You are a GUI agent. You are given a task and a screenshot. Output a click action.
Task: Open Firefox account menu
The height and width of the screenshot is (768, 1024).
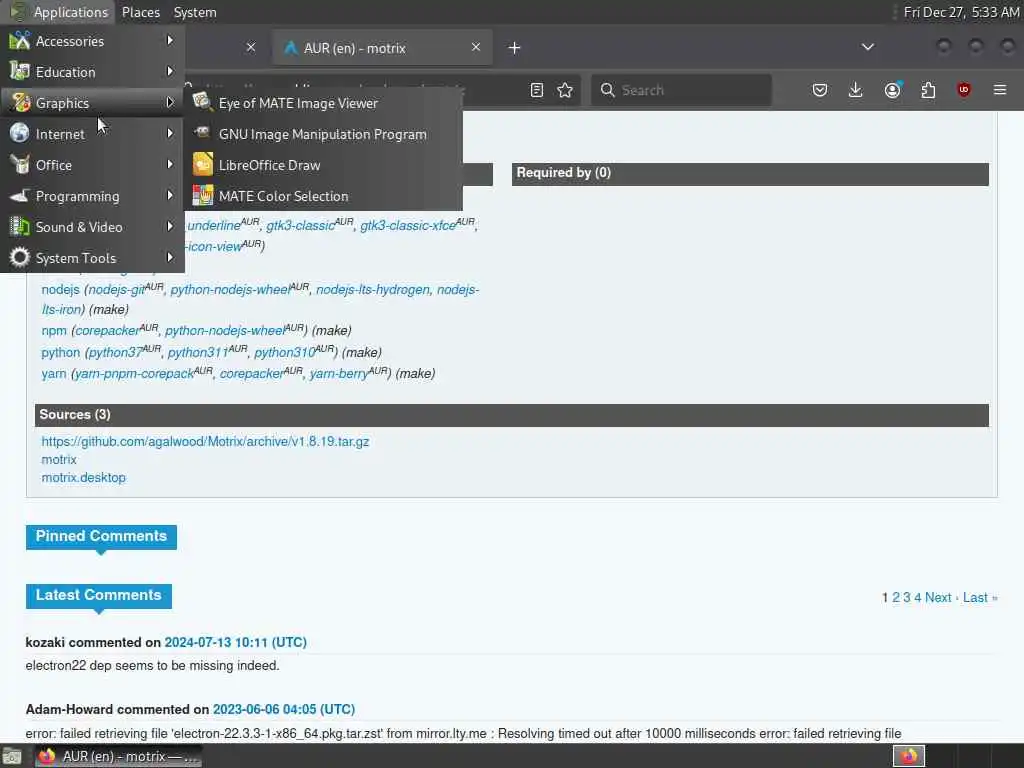[x=892, y=90]
